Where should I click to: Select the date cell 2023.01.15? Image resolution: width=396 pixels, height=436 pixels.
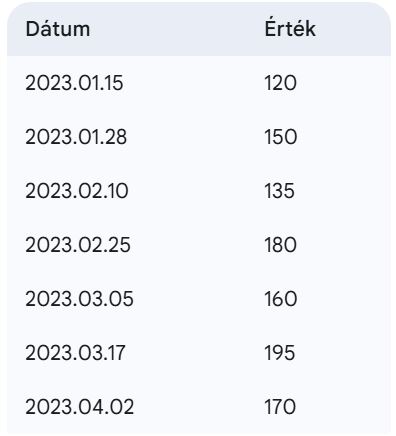[74, 83]
